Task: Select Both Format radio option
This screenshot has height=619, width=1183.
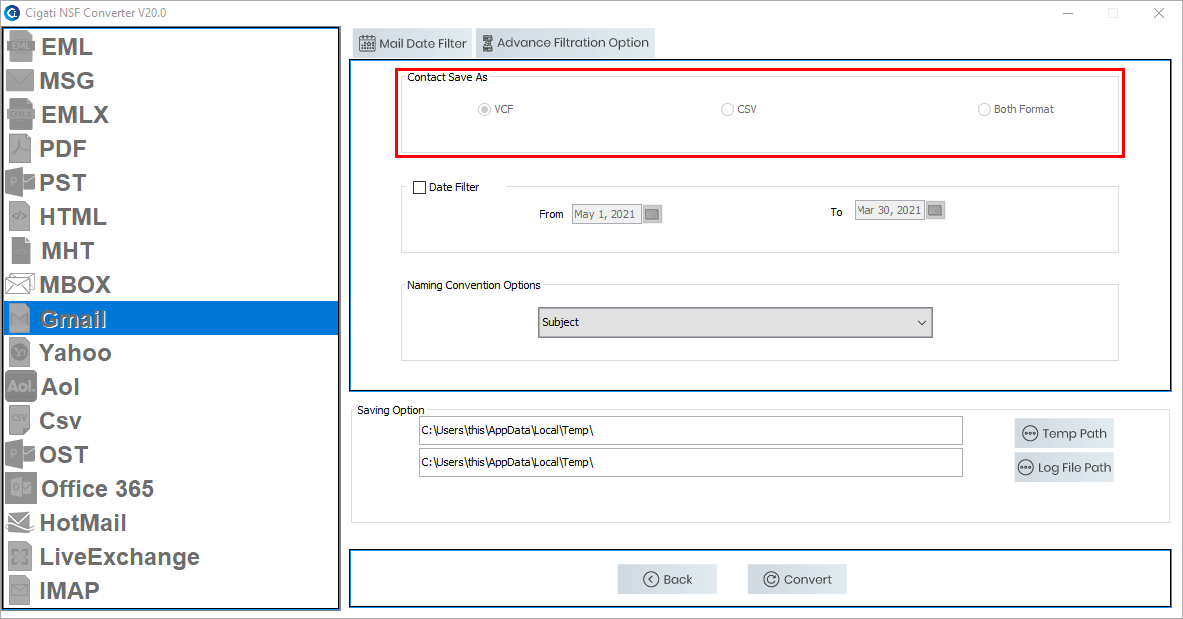Action: pos(984,109)
